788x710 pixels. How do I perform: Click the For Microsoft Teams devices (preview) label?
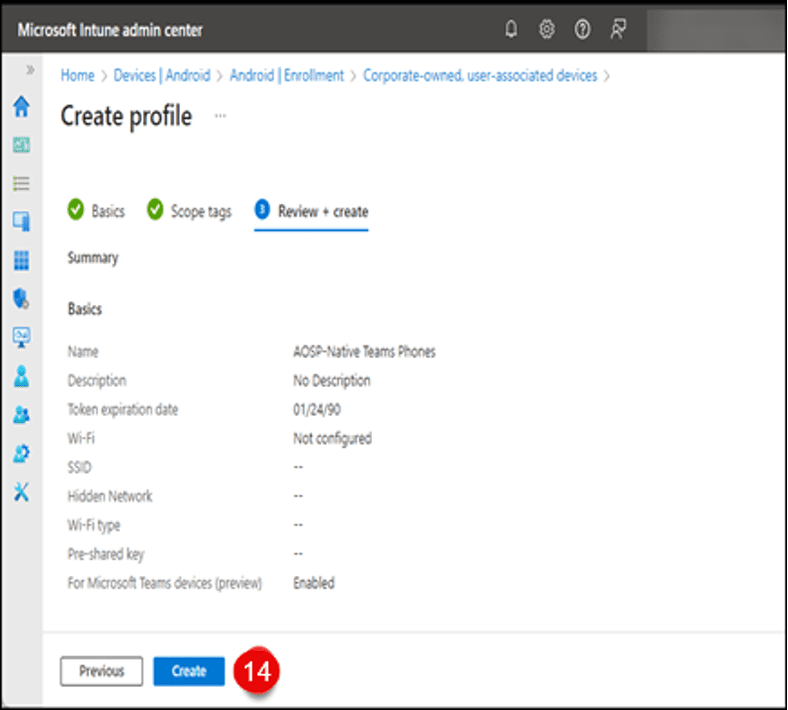165,583
